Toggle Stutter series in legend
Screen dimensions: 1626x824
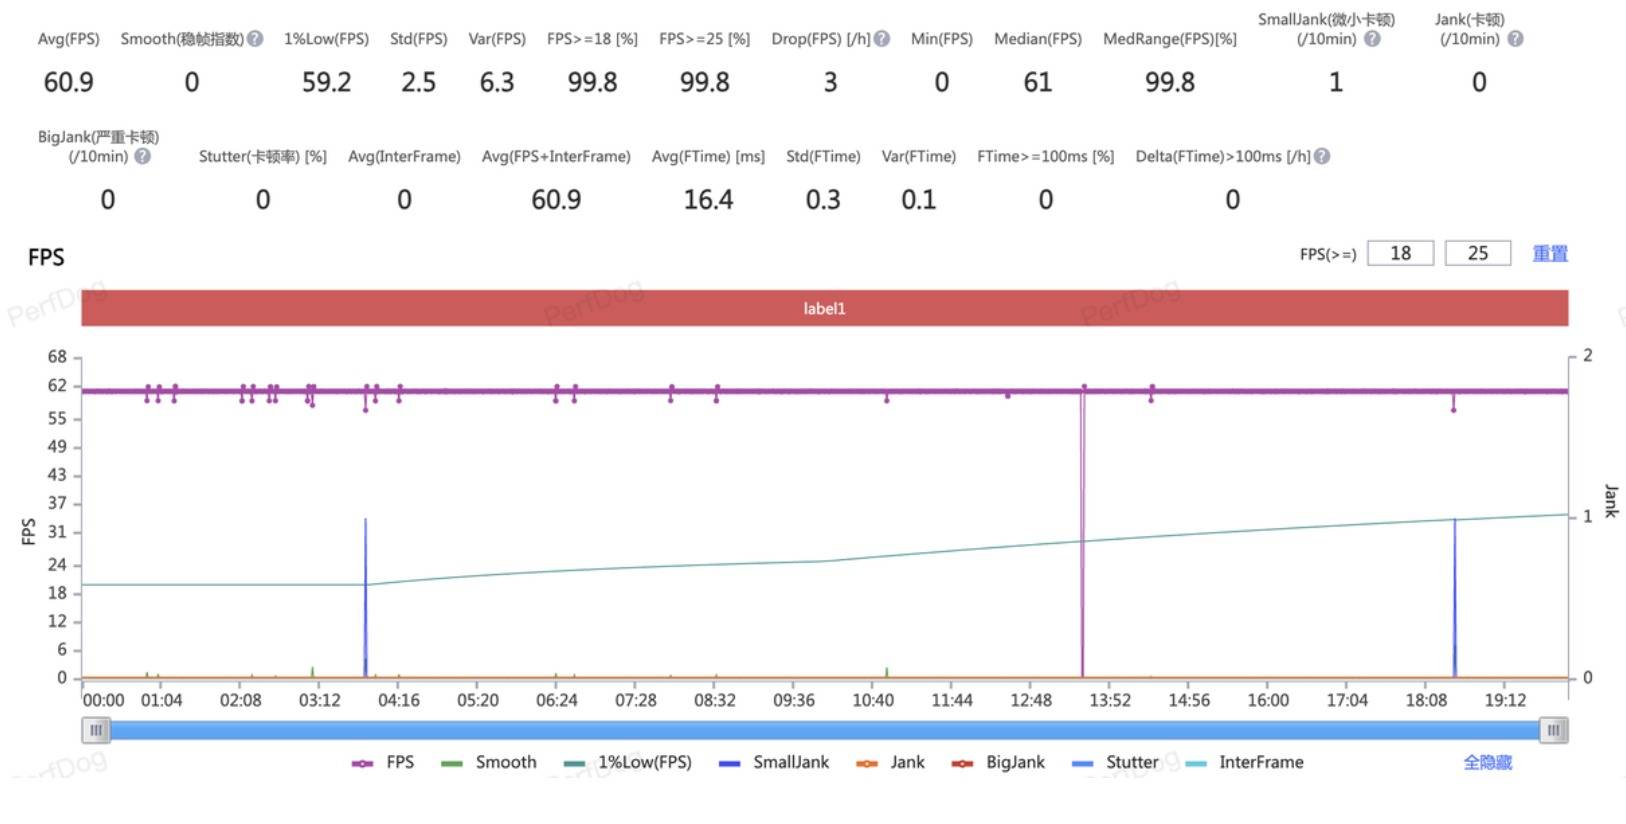click(x=1114, y=762)
